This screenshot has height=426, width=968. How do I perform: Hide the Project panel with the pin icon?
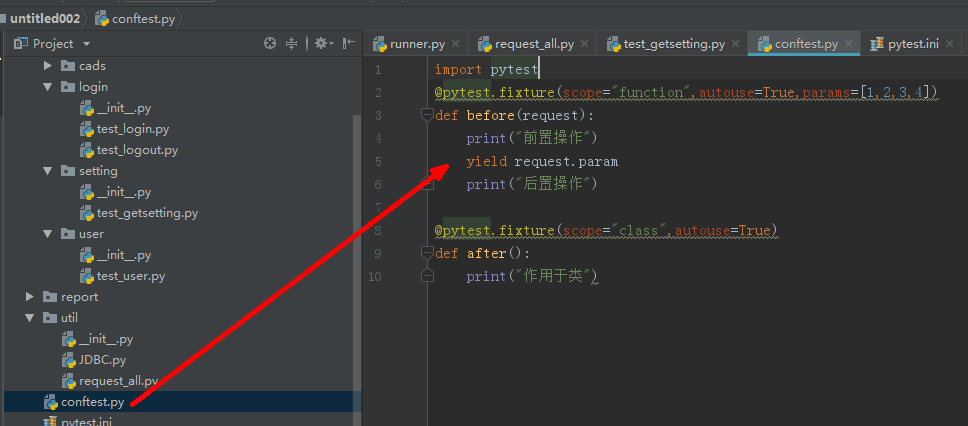click(x=349, y=43)
